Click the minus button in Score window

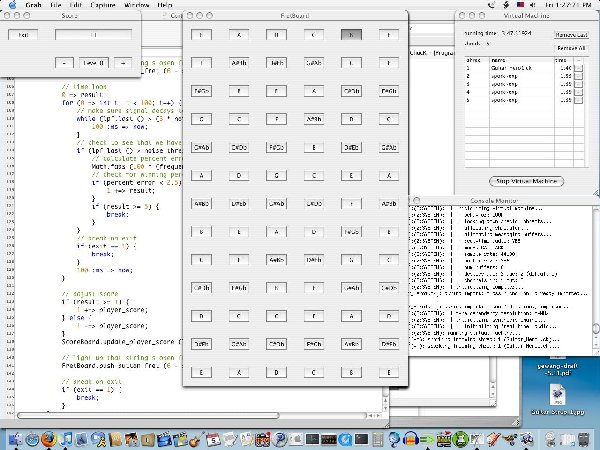tap(64, 63)
